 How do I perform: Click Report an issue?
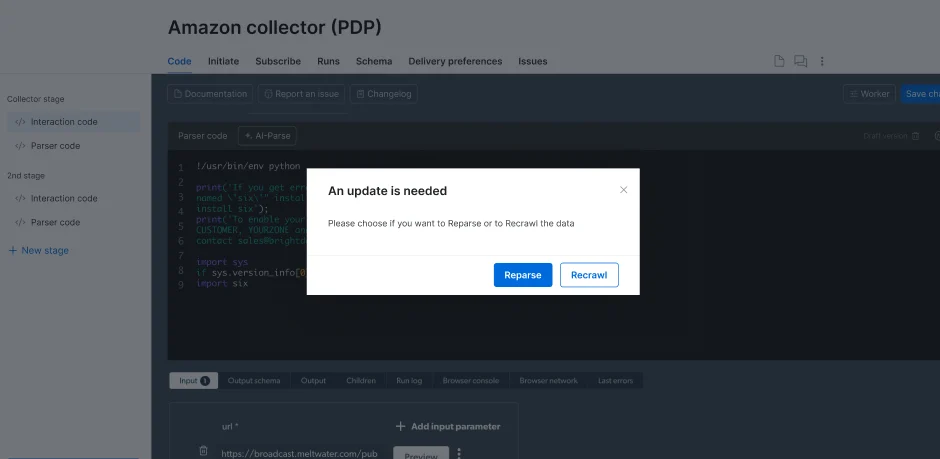(302, 94)
